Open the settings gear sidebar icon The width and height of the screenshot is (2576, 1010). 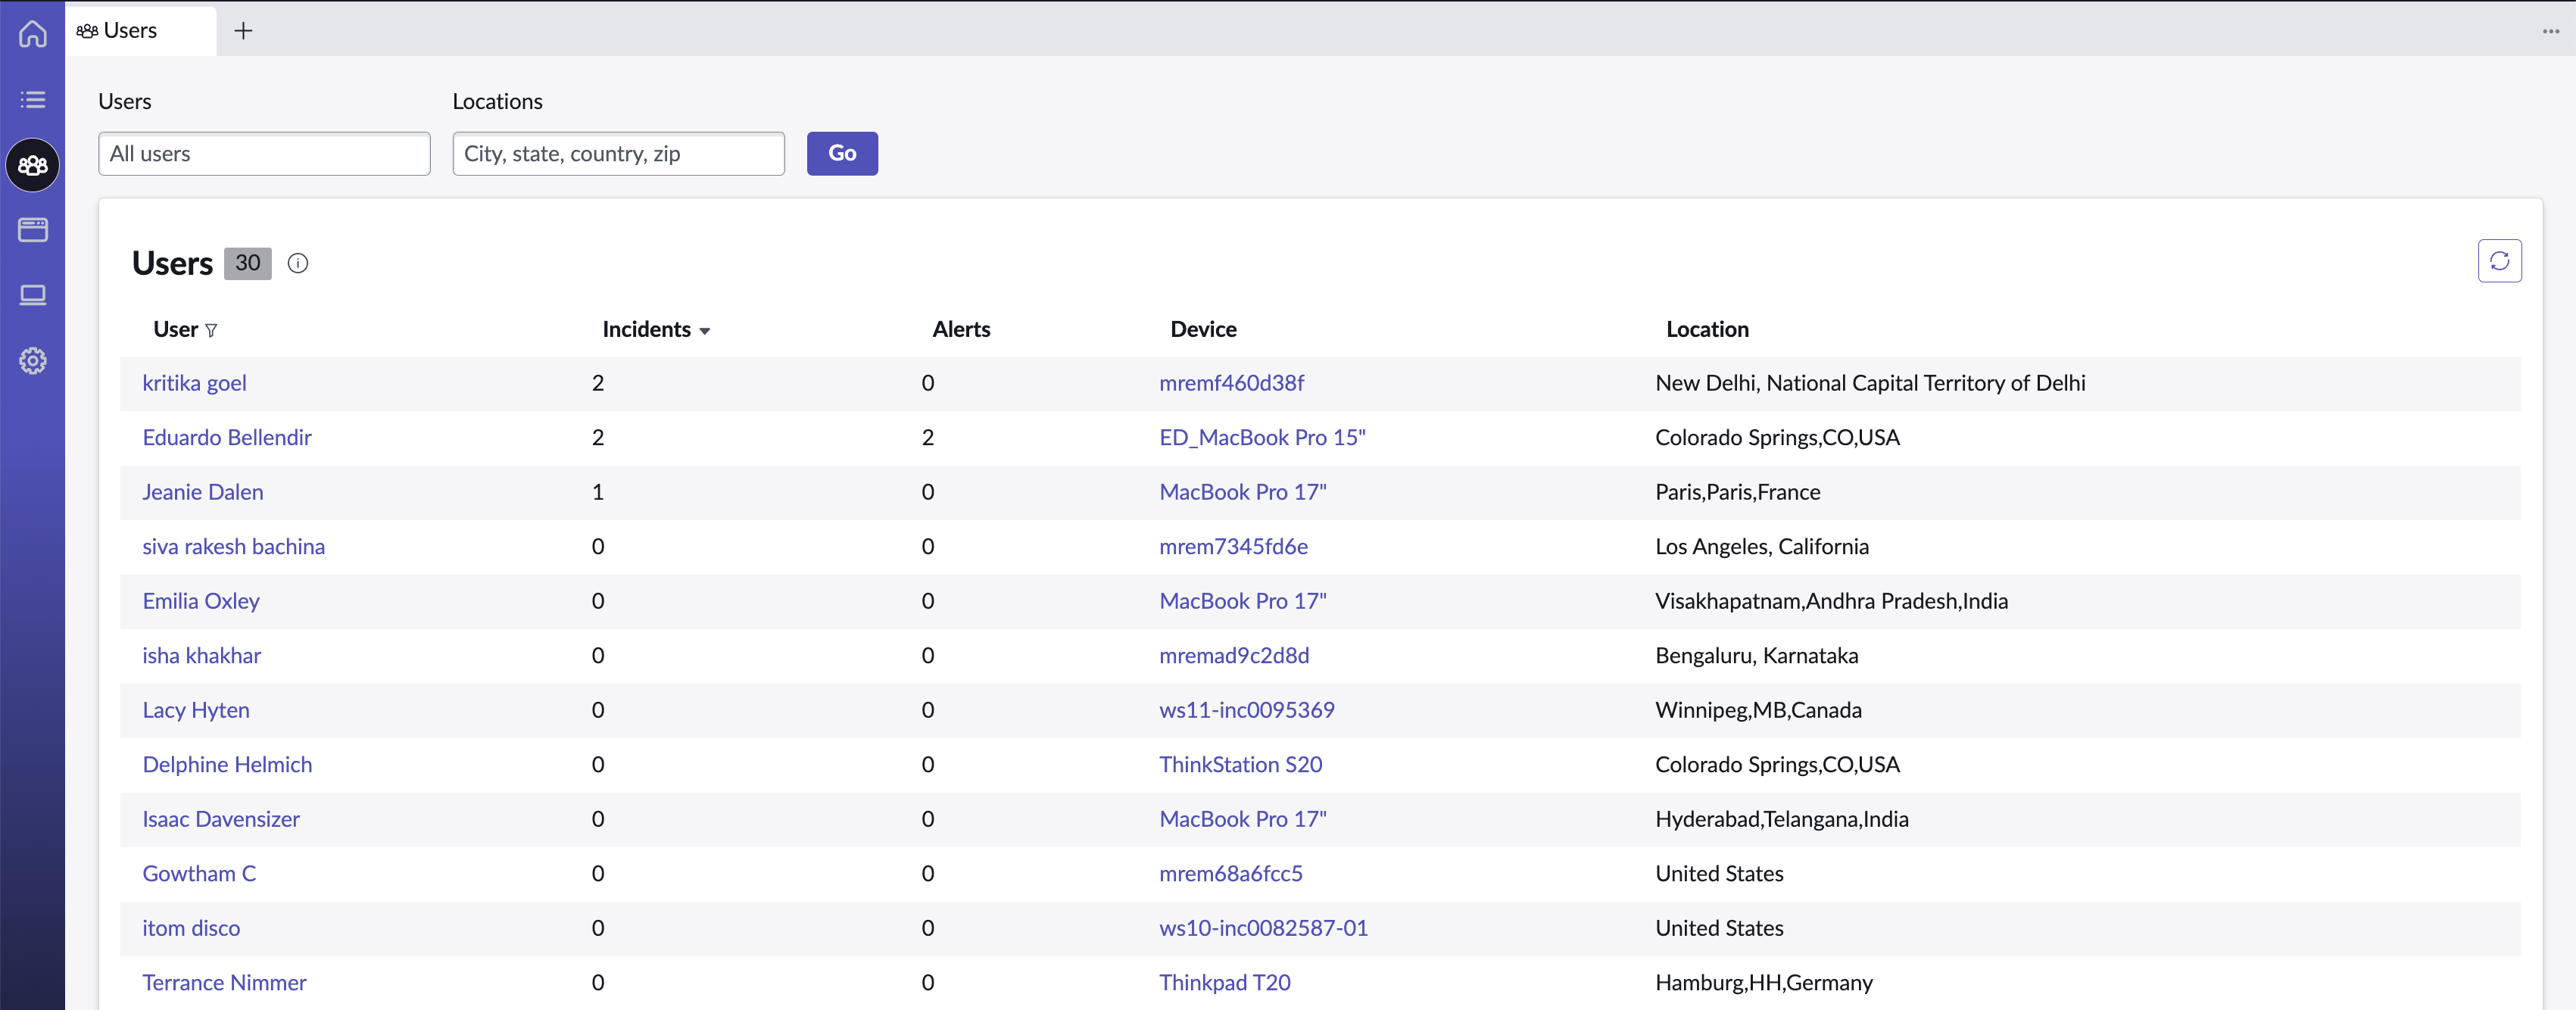33,361
